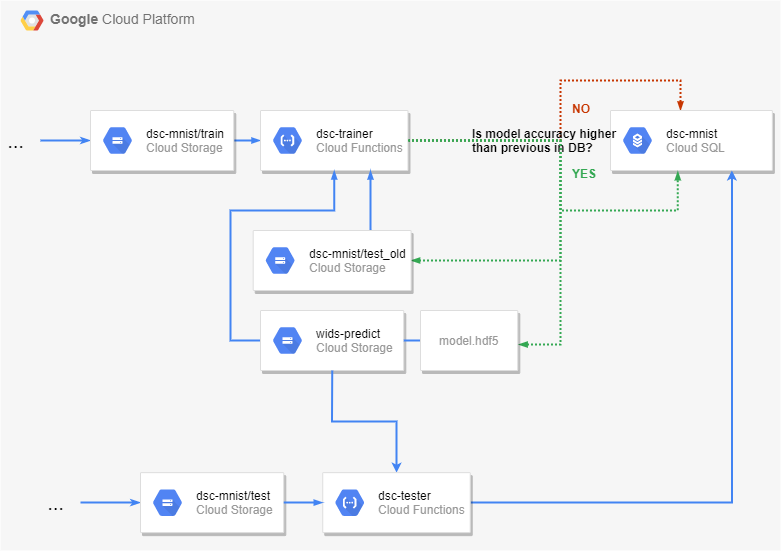Click the 'dsc-trainer' label
781x551 pixels.
coord(344,134)
